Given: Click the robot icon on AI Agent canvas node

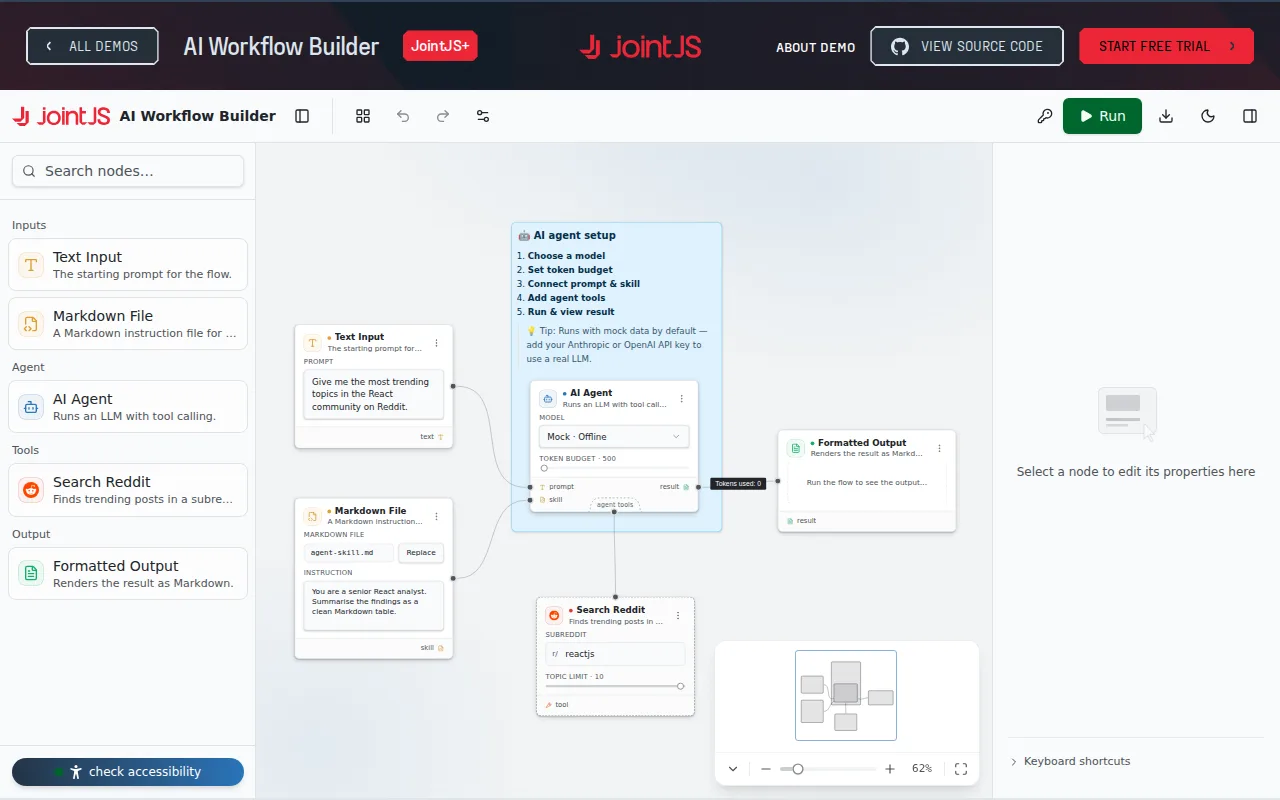Looking at the screenshot, I should pos(547,398).
